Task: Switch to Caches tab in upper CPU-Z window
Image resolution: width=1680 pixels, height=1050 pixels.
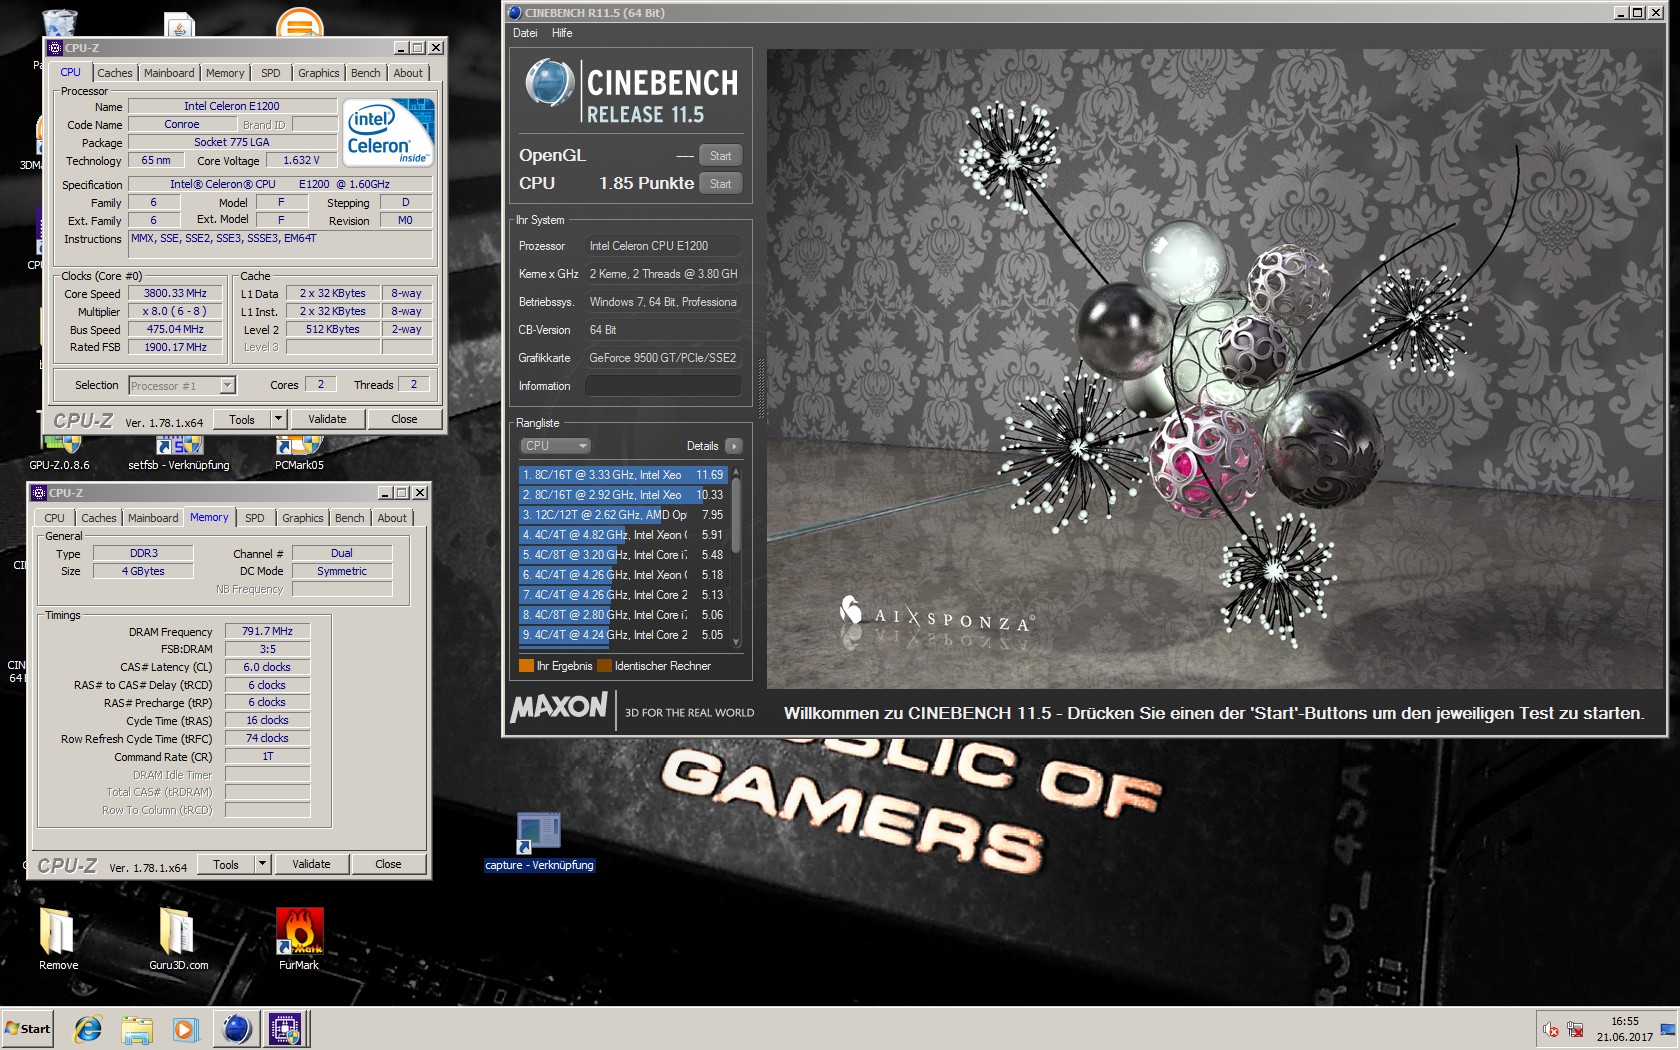Action: pos(115,73)
